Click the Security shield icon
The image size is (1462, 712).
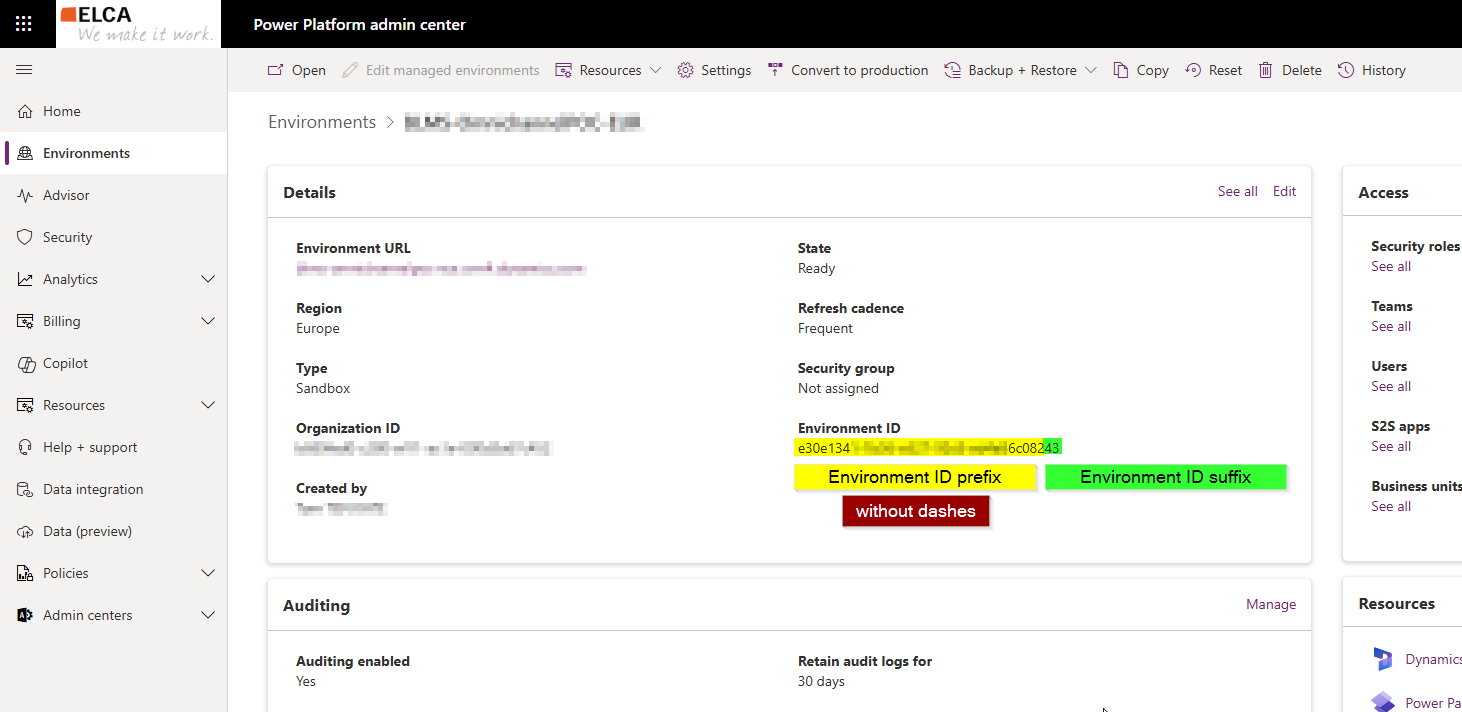pos(25,237)
